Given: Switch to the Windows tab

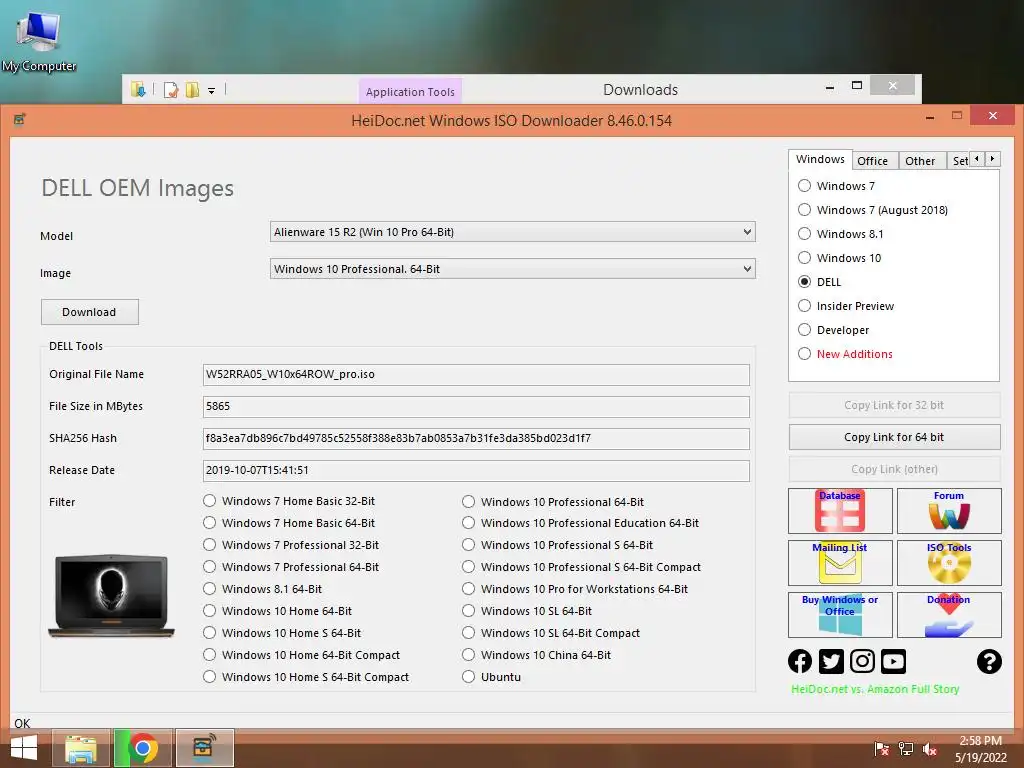Looking at the screenshot, I should click(820, 159).
